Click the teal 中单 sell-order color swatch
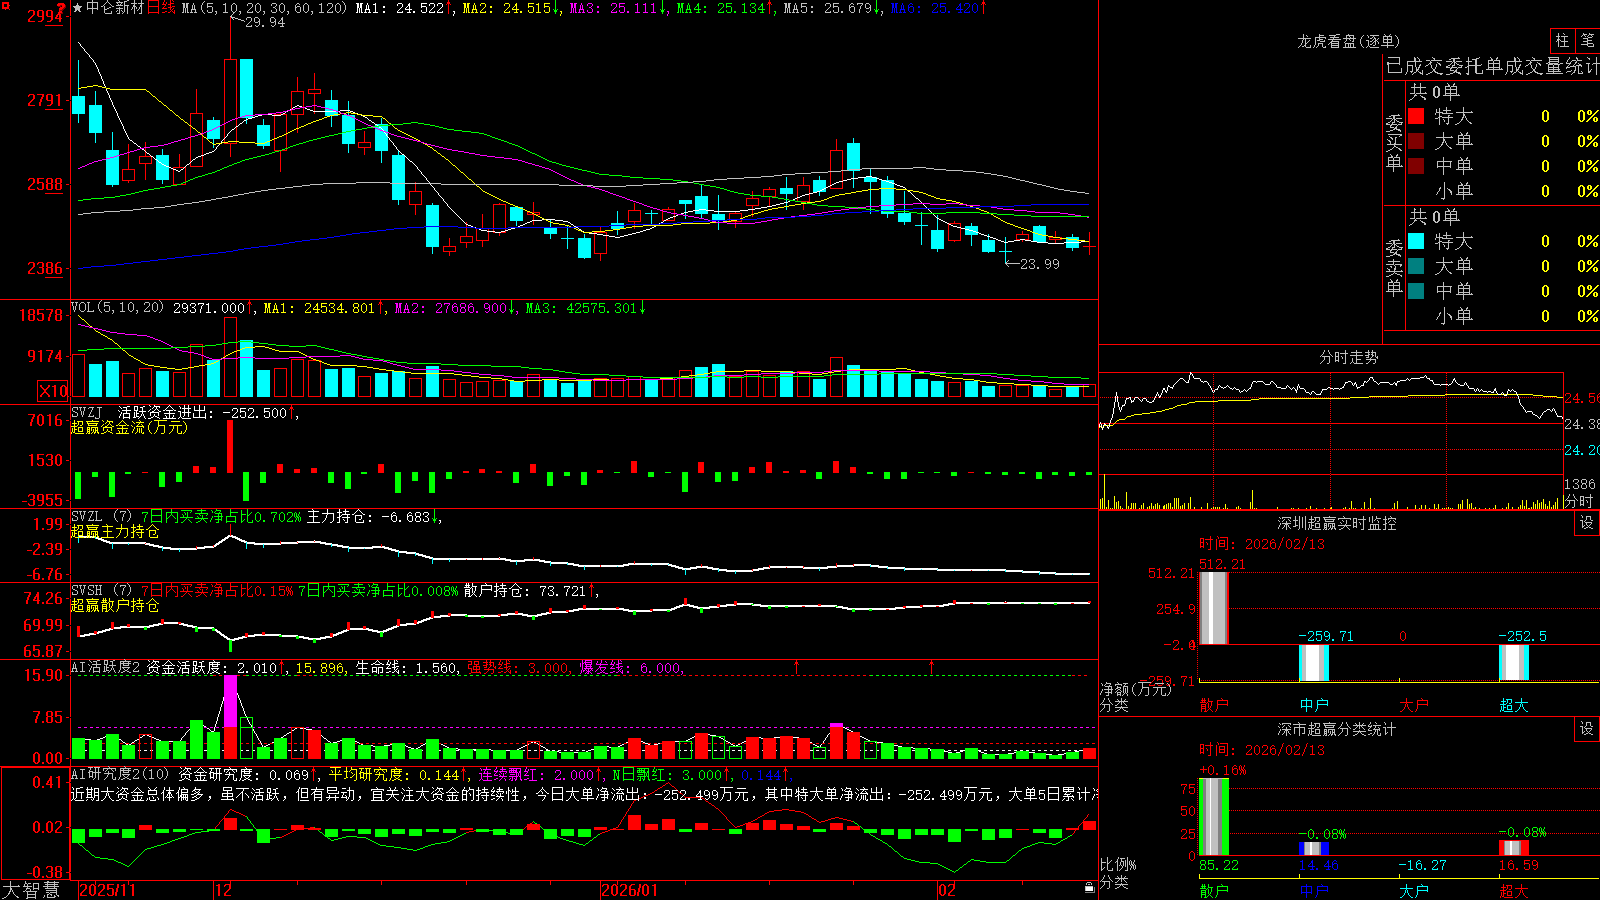The image size is (1600, 900). [x=1416, y=291]
